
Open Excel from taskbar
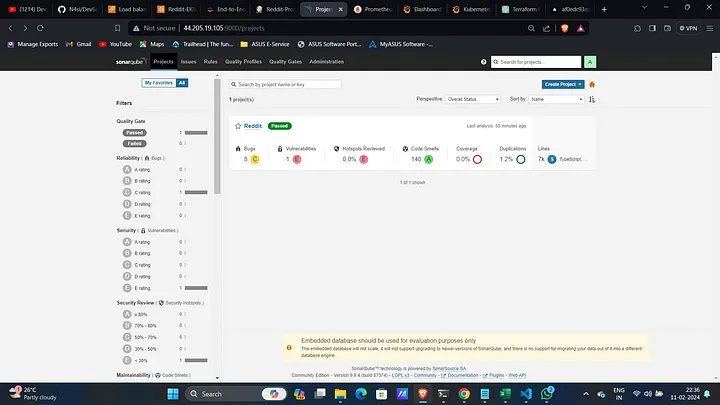point(505,394)
